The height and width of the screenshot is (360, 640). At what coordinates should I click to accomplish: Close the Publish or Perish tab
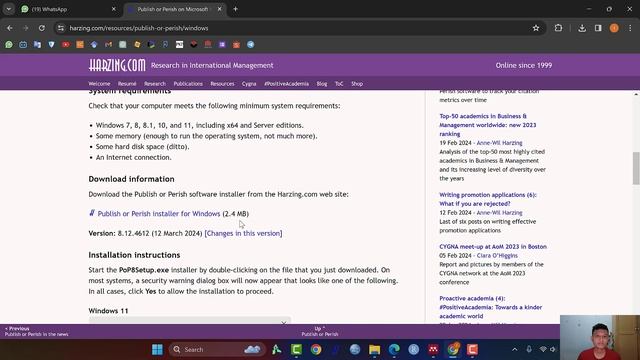pos(220,9)
